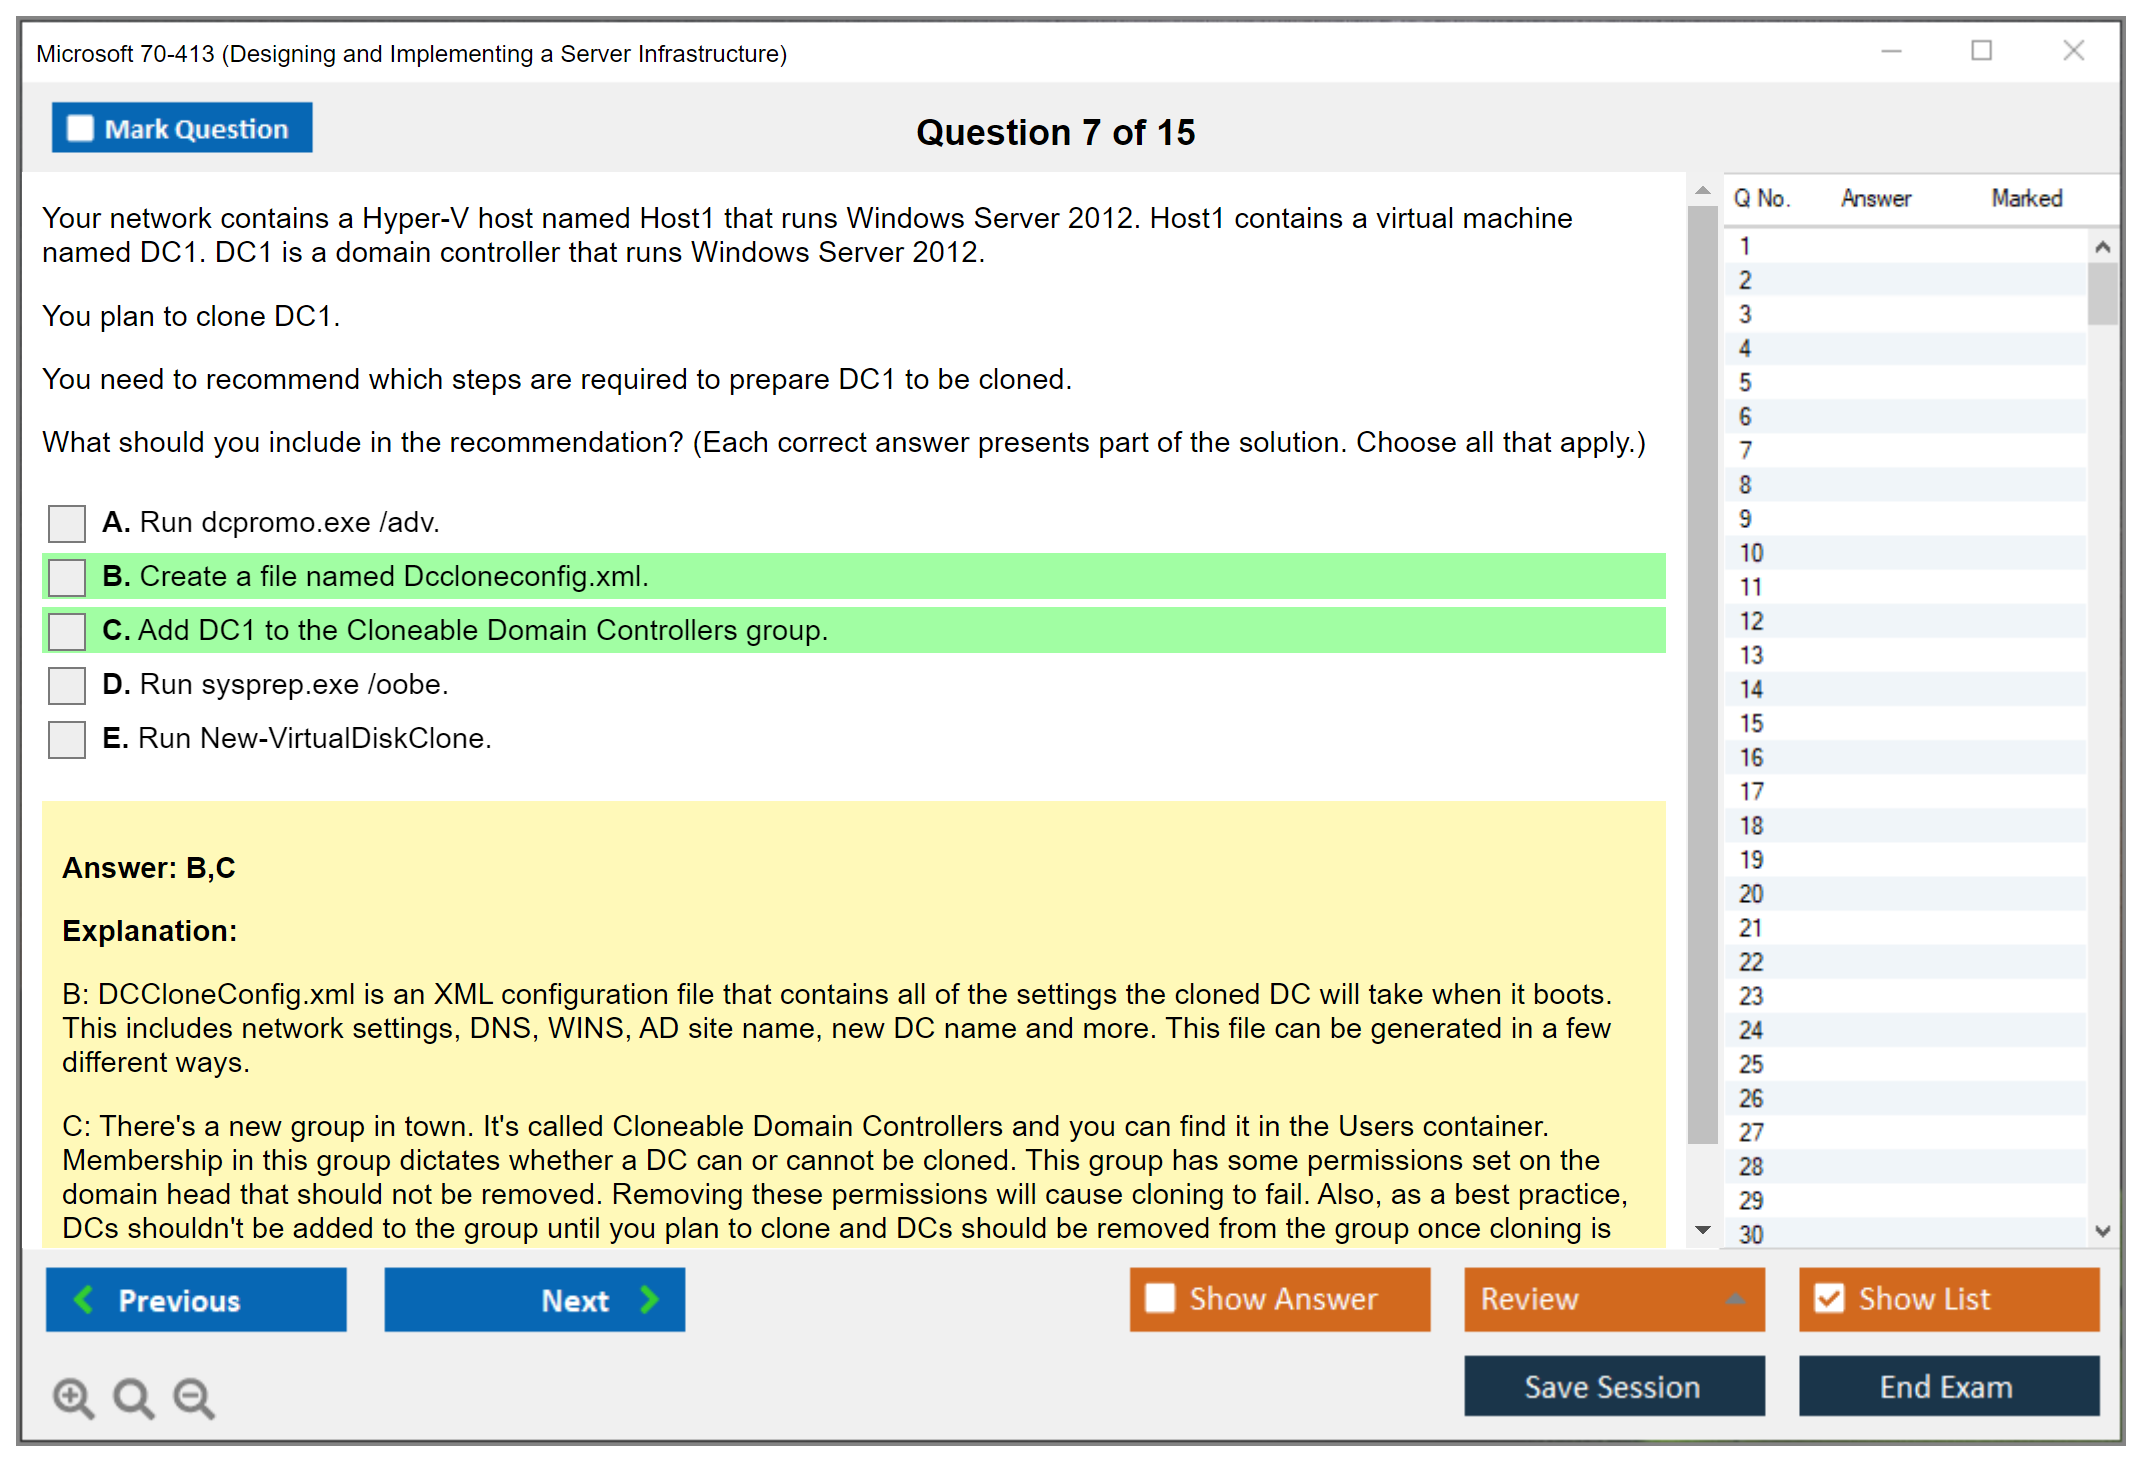
Task: Click the checkbox icon inside Show Answer
Action: 1160,1298
